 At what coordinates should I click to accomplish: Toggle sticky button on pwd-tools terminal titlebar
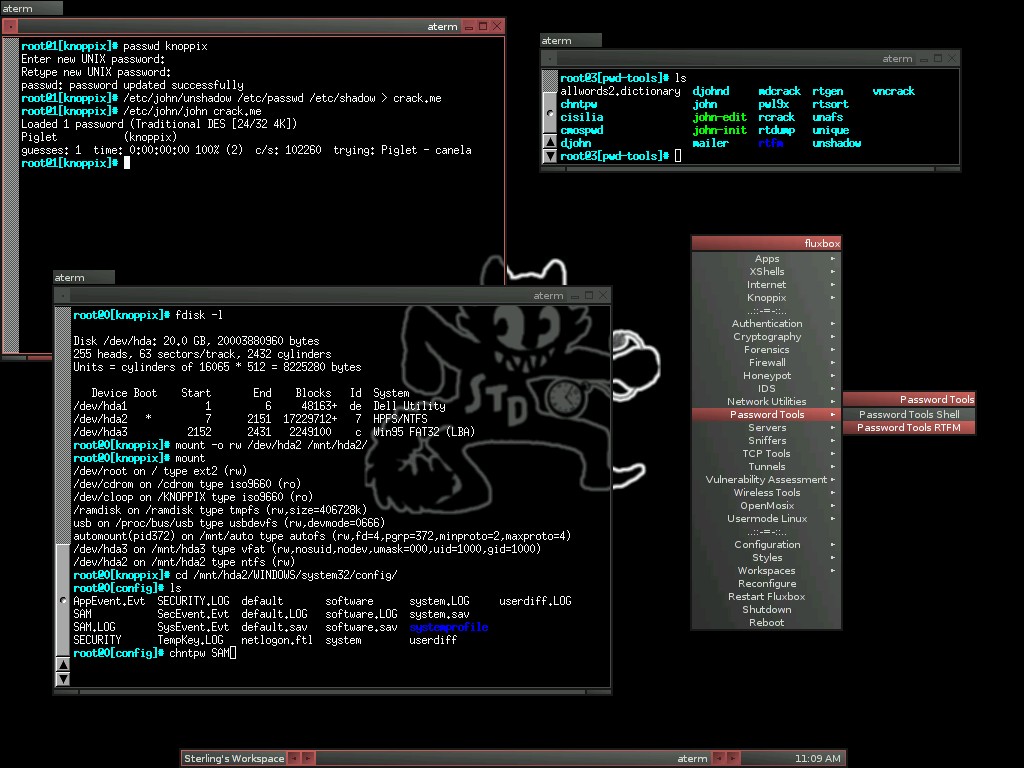click(x=550, y=59)
